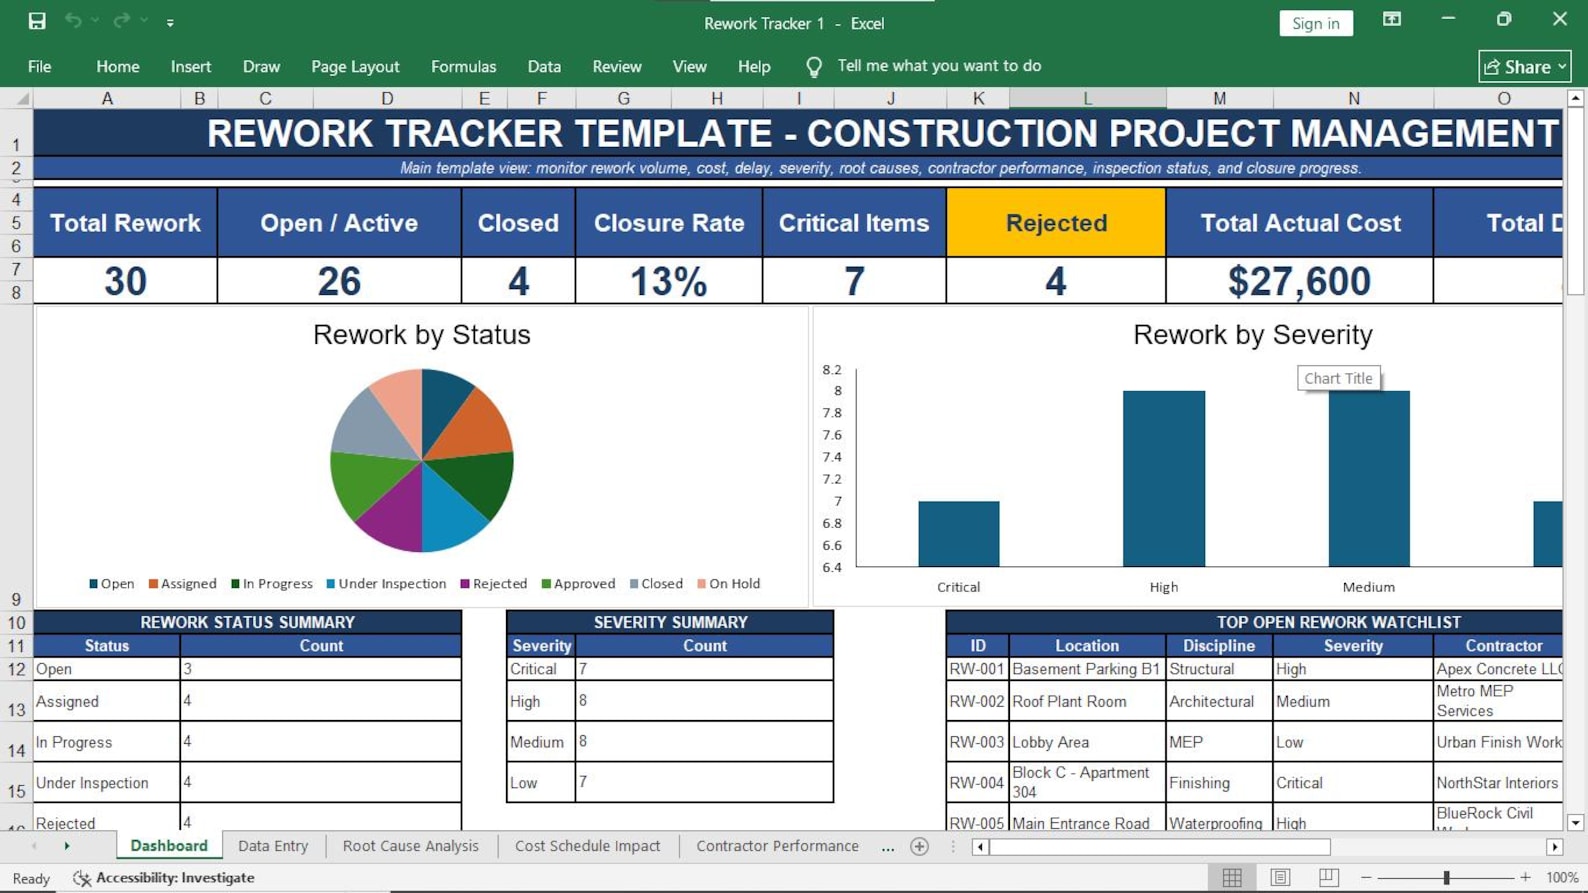Click the Ribbon Display Options icon
Screen dimensions: 1588x893
[1391, 20]
